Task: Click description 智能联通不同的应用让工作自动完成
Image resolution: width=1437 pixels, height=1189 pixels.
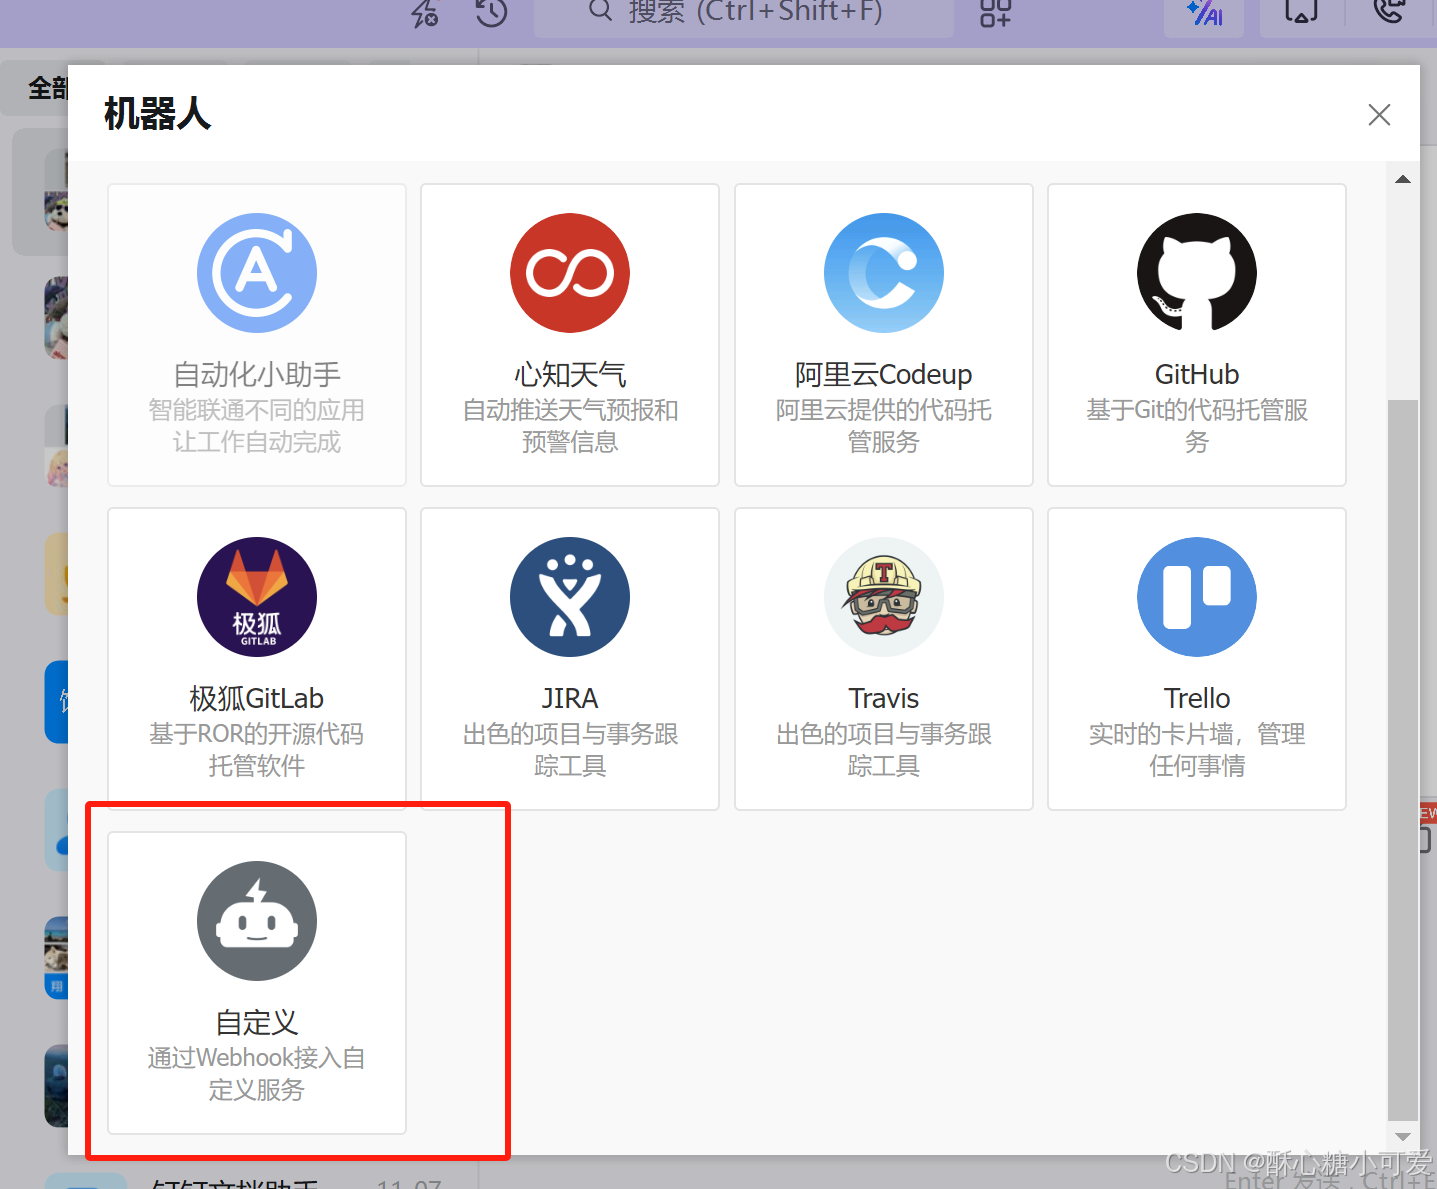Action: point(257,426)
